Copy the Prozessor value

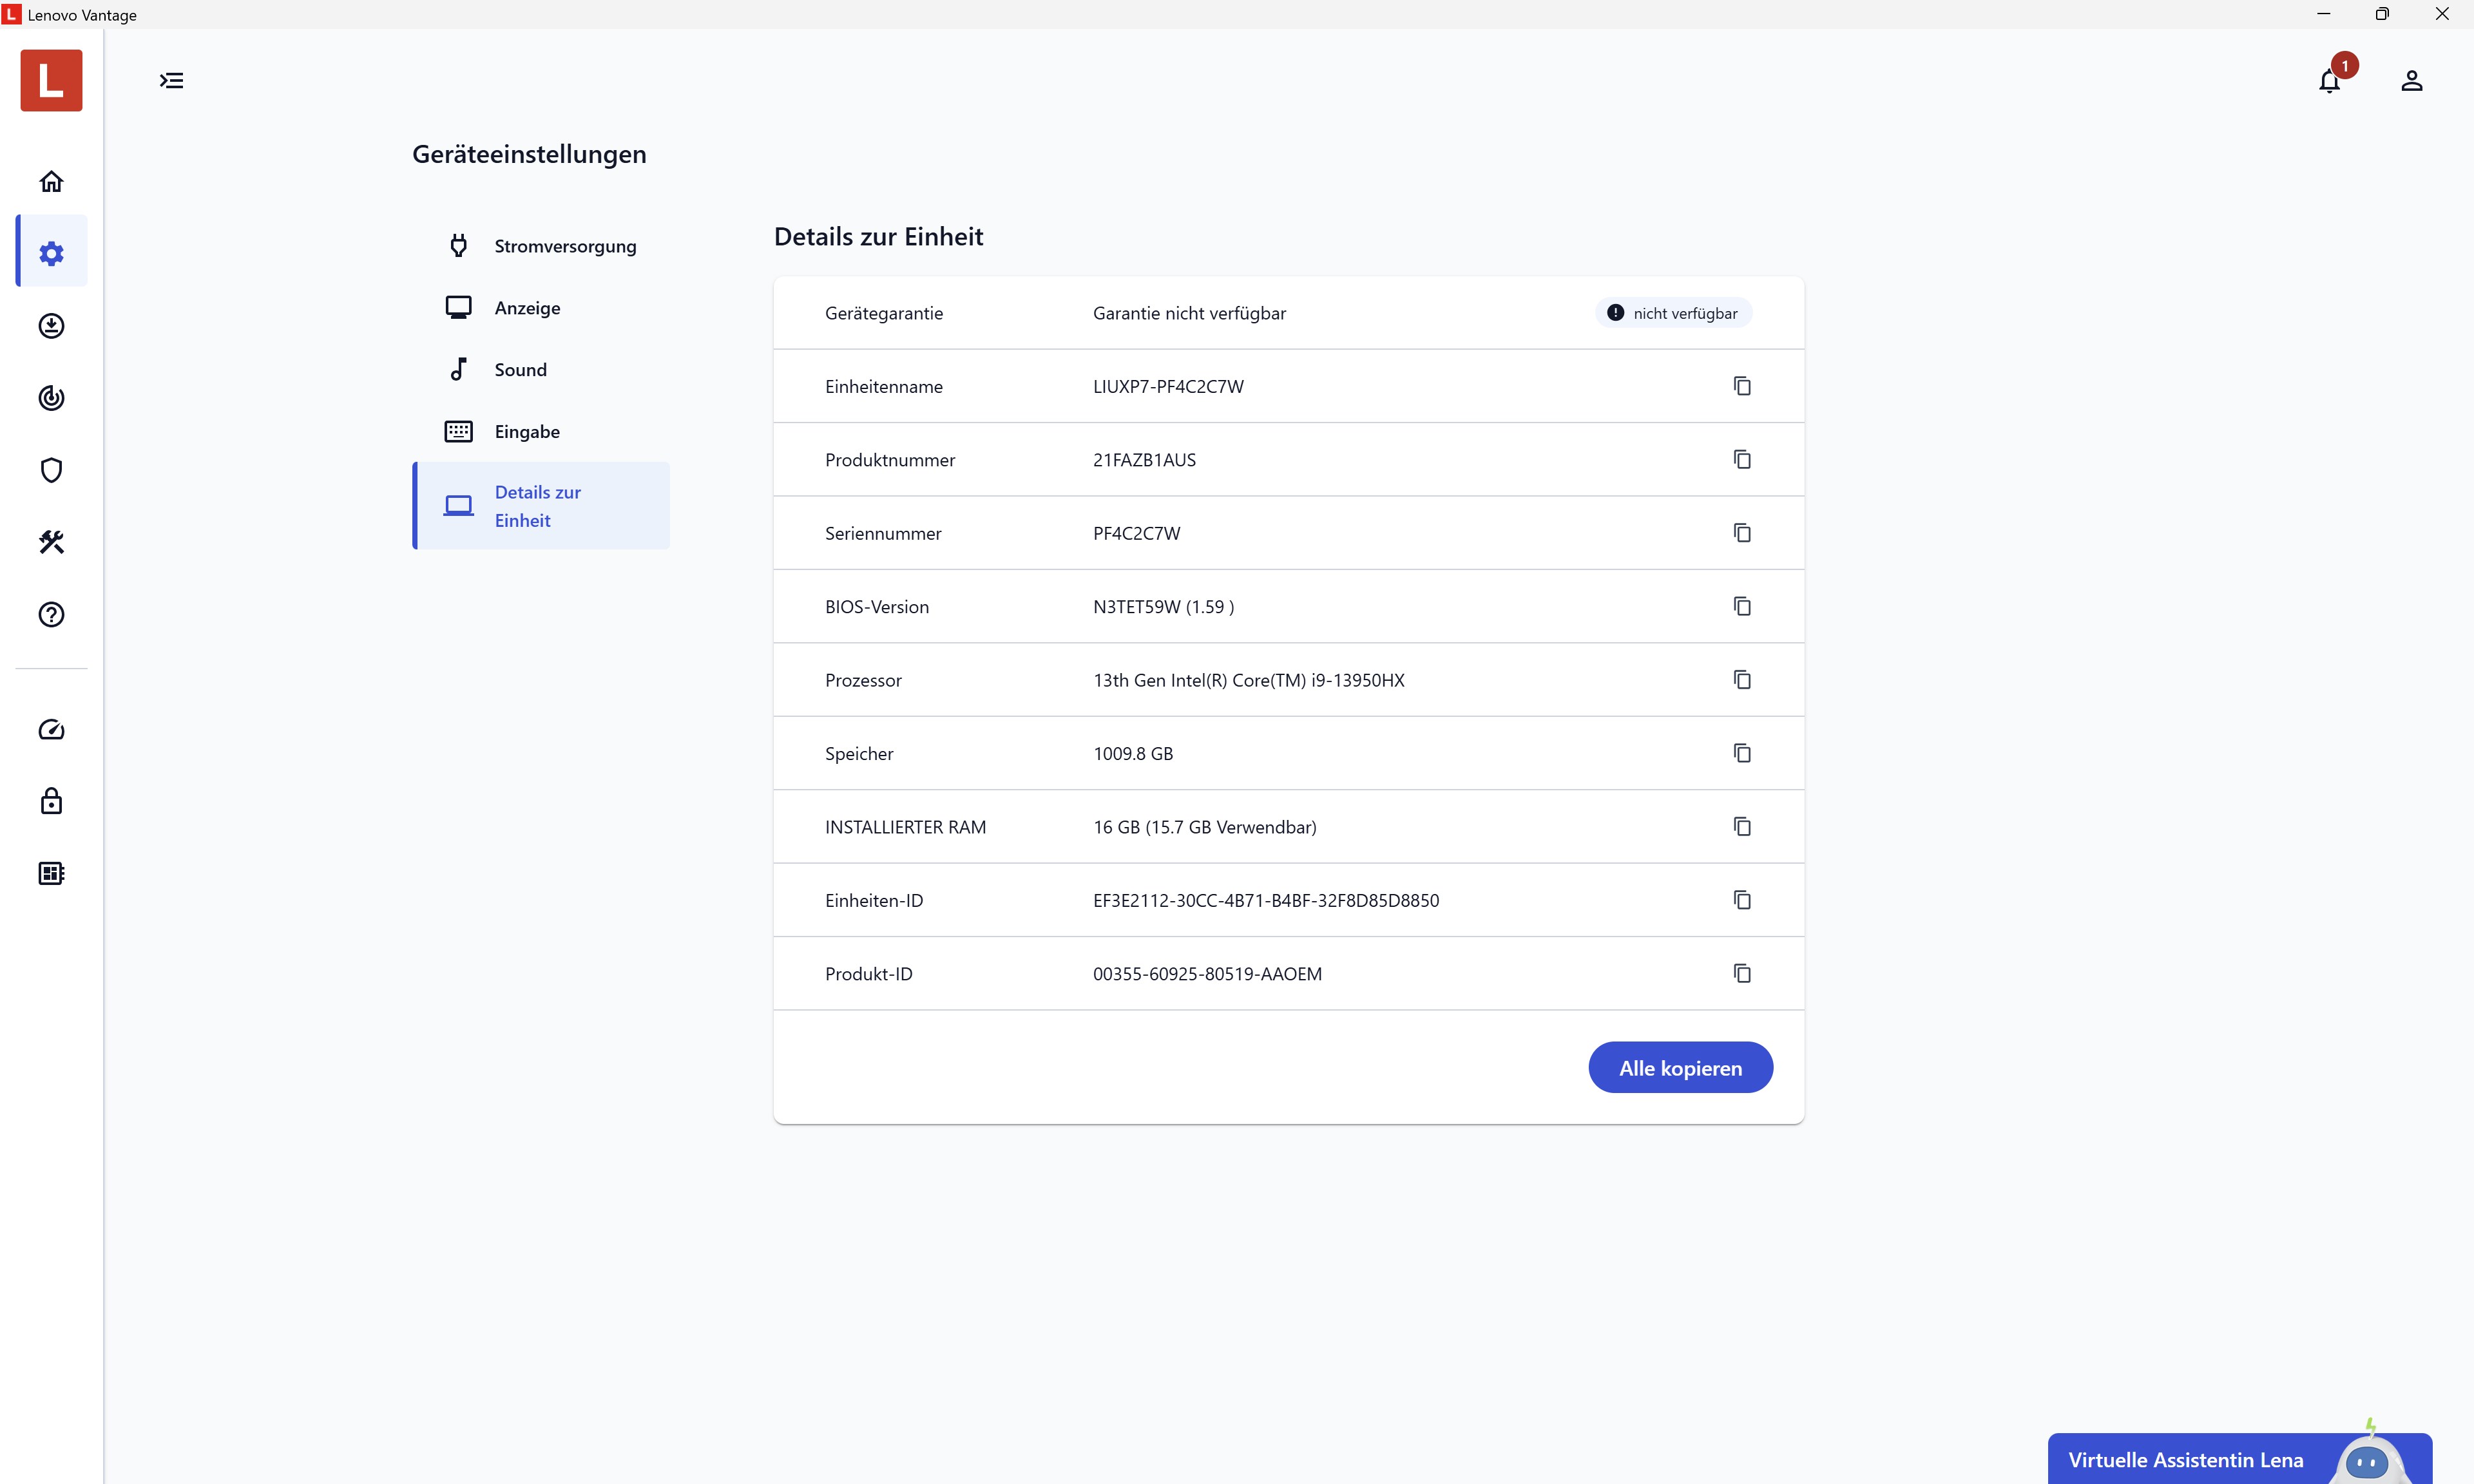(1742, 680)
